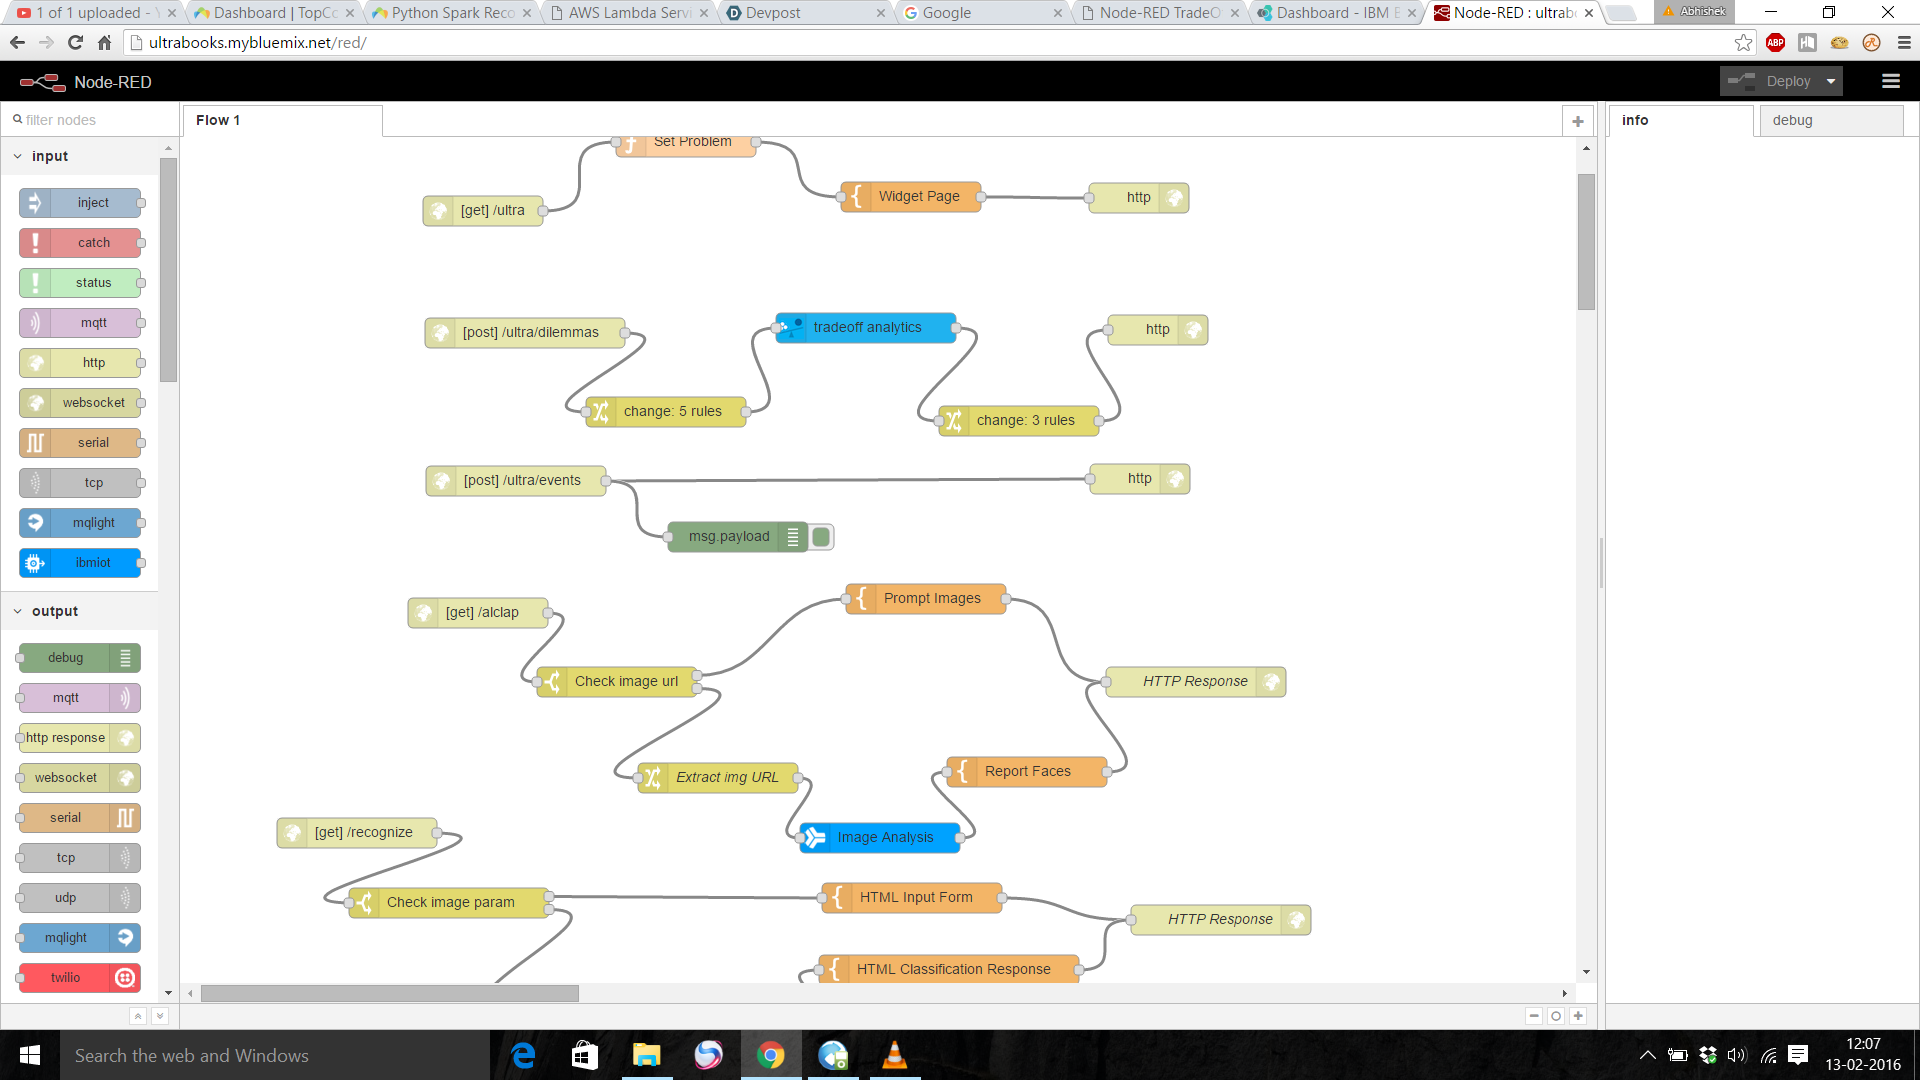Click the tradeoff analytics node
The height and width of the screenshot is (1080, 1920).
[866, 328]
